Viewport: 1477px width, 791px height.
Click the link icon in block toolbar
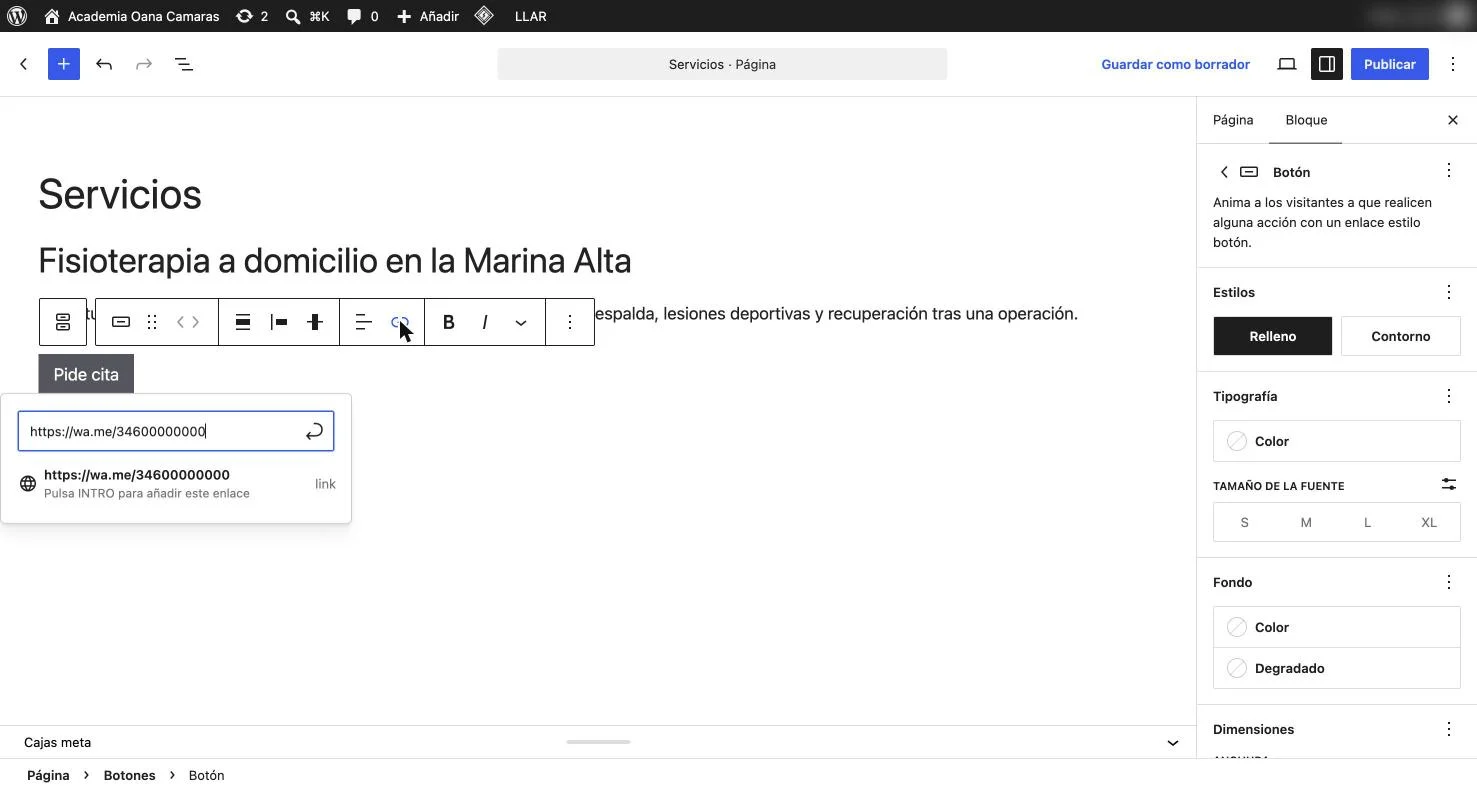pyautogui.click(x=400, y=322)
